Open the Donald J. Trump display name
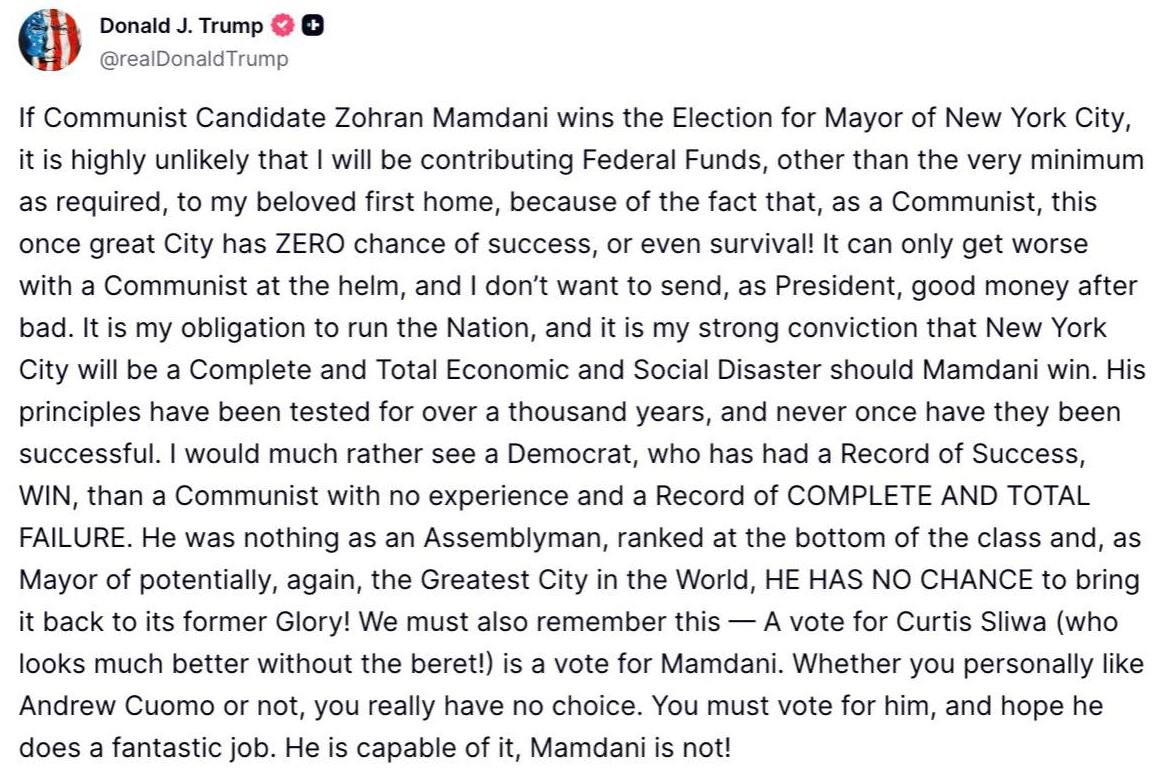 [x=180, y=27]
